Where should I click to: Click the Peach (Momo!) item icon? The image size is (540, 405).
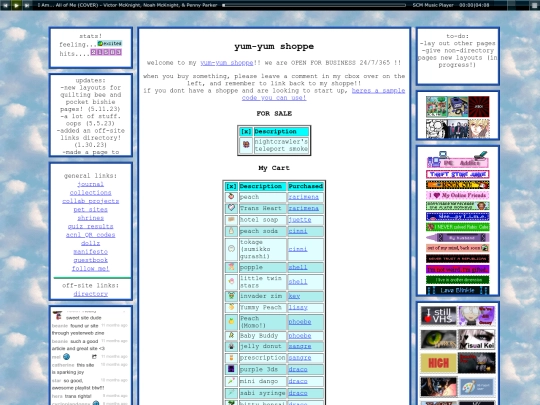231,321
